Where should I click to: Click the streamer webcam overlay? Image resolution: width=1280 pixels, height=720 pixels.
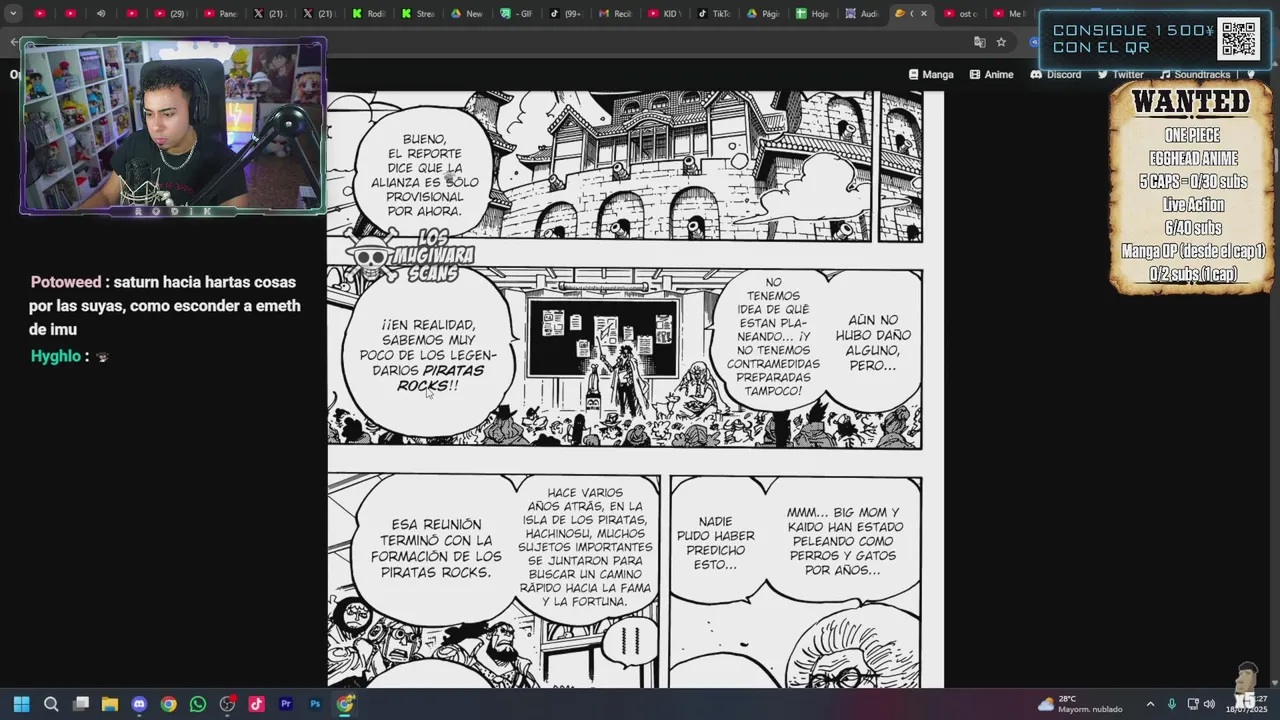pyautogui.click(x=172, y=126)
